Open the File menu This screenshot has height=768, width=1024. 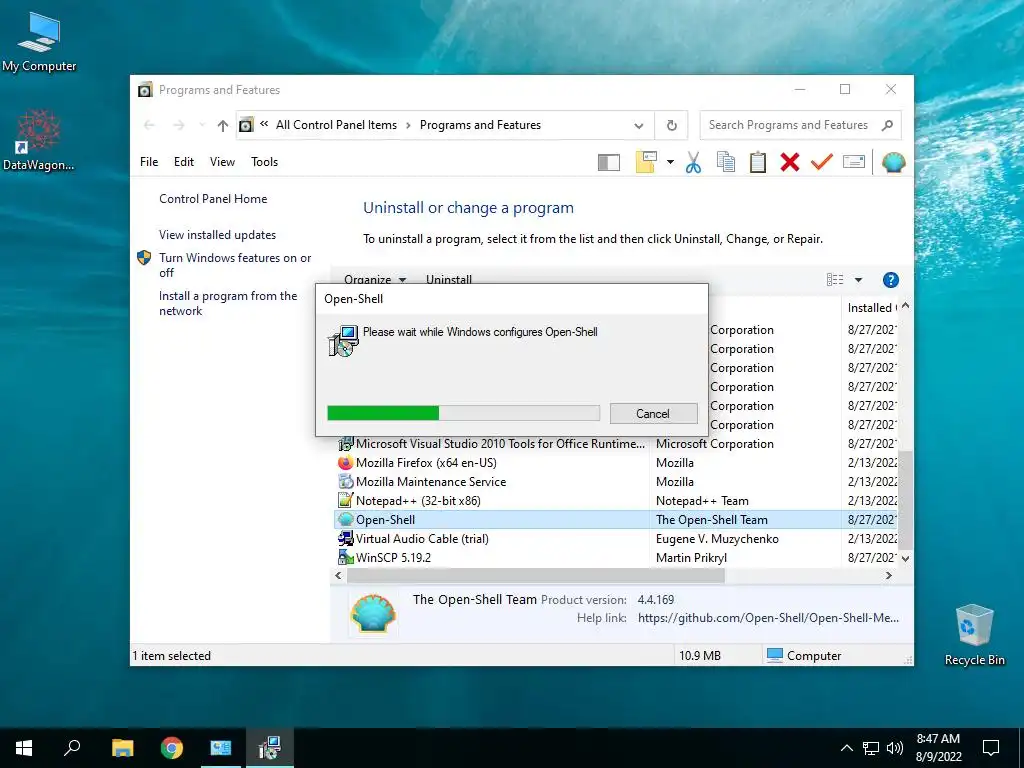149,162
